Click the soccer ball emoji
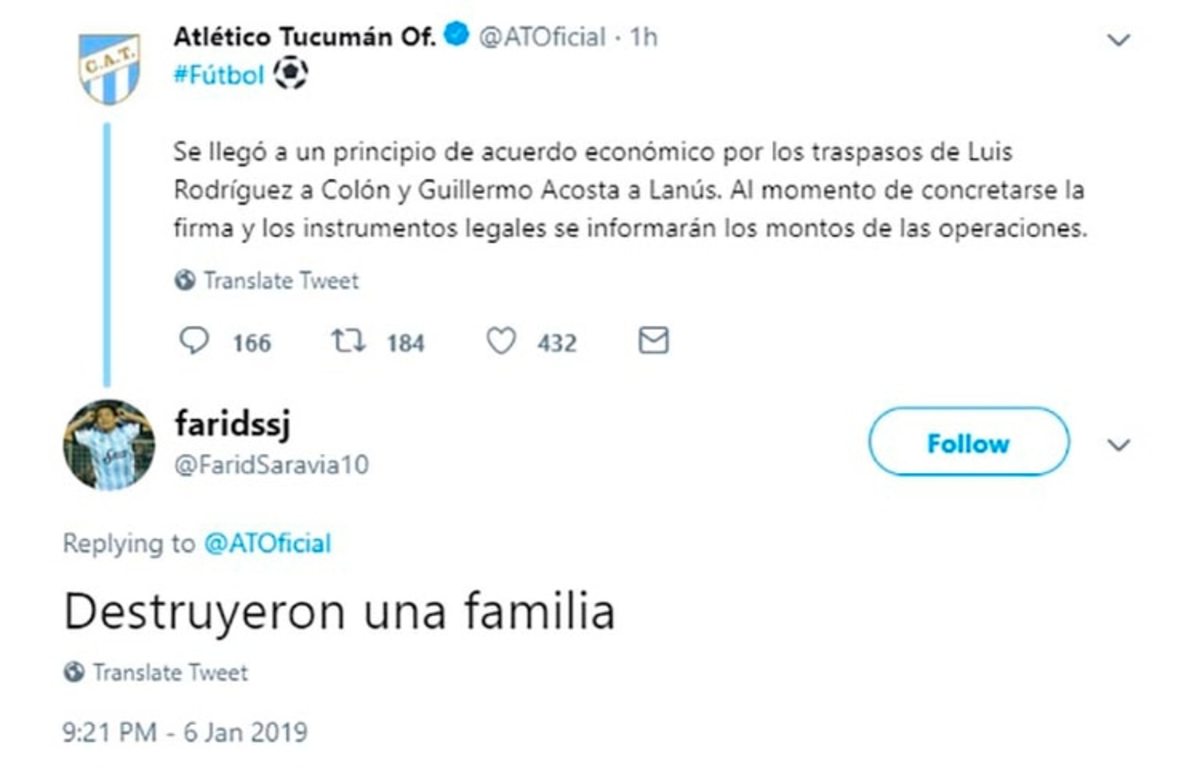The width and height of the screenshot is (1200, 774). pyautogui.click(x=290, y=73)
